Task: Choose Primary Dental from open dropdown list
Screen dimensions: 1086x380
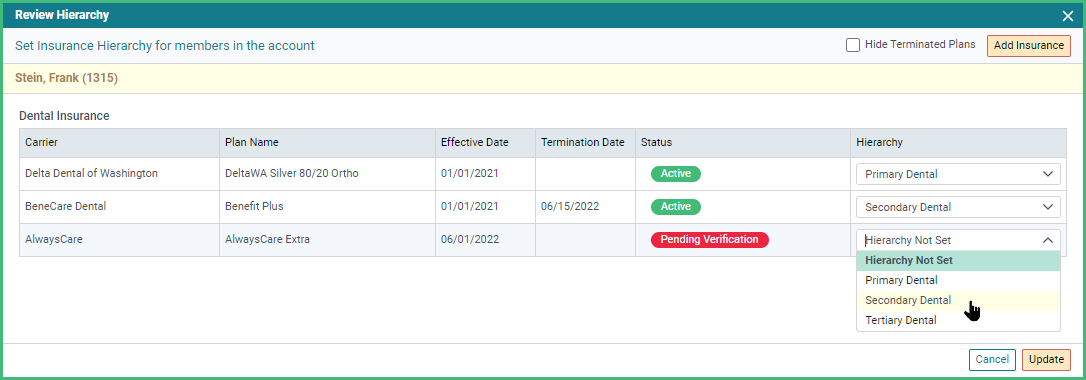Action: pos(958,280)
